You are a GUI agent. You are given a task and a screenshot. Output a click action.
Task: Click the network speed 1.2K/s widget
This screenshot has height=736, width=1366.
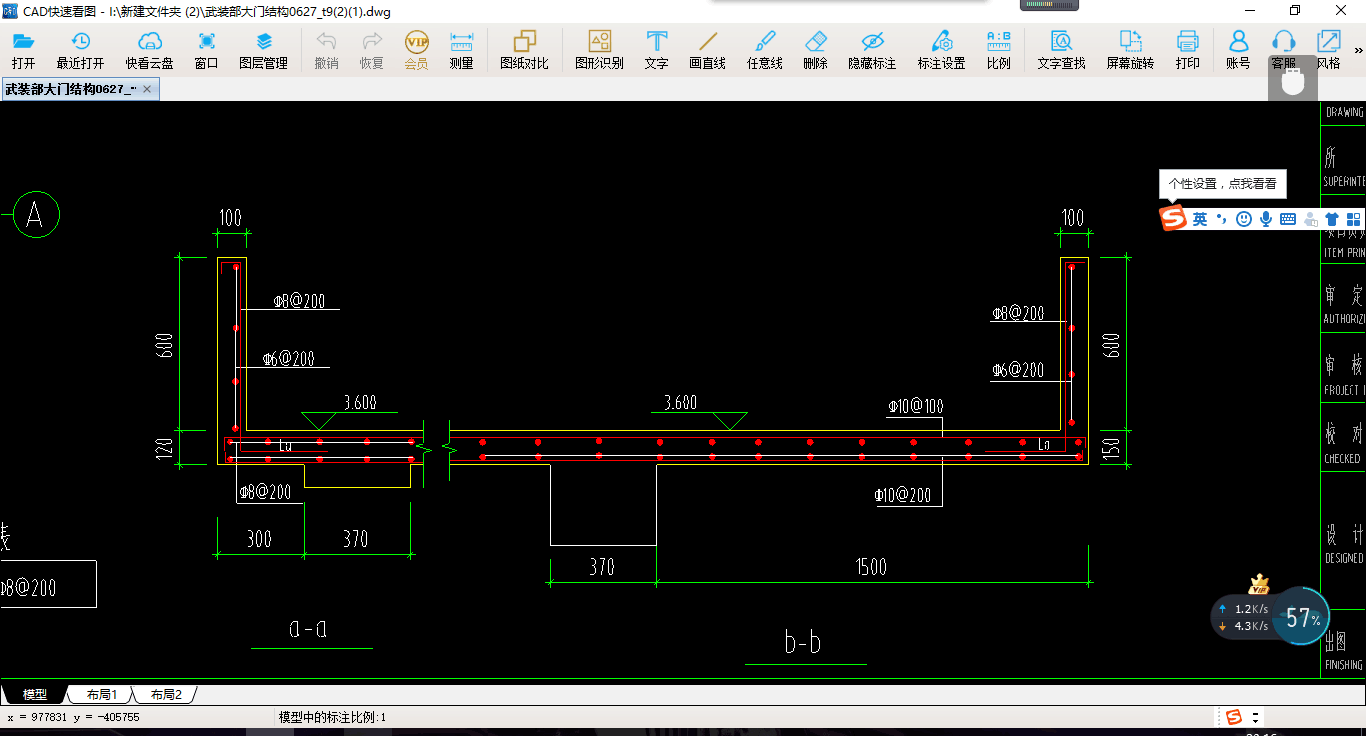(x=1243, y=617)
